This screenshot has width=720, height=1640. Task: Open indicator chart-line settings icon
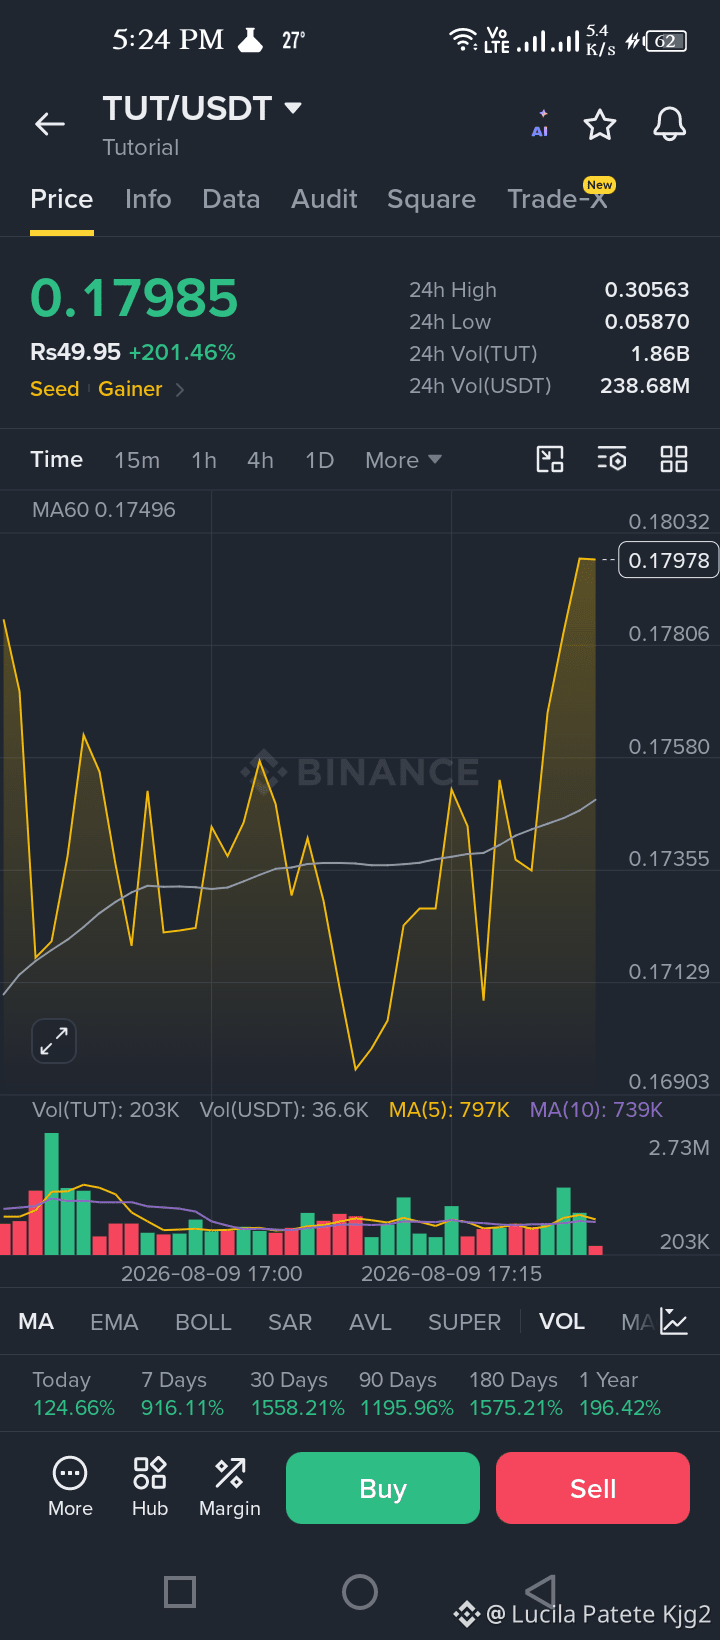click(674, 1322)
